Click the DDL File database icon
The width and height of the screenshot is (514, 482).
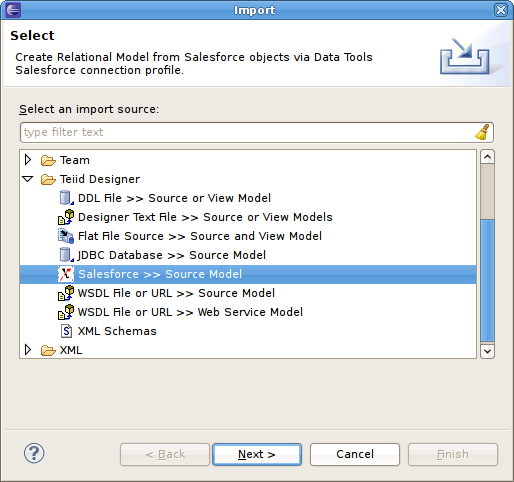tap(66, 198)
